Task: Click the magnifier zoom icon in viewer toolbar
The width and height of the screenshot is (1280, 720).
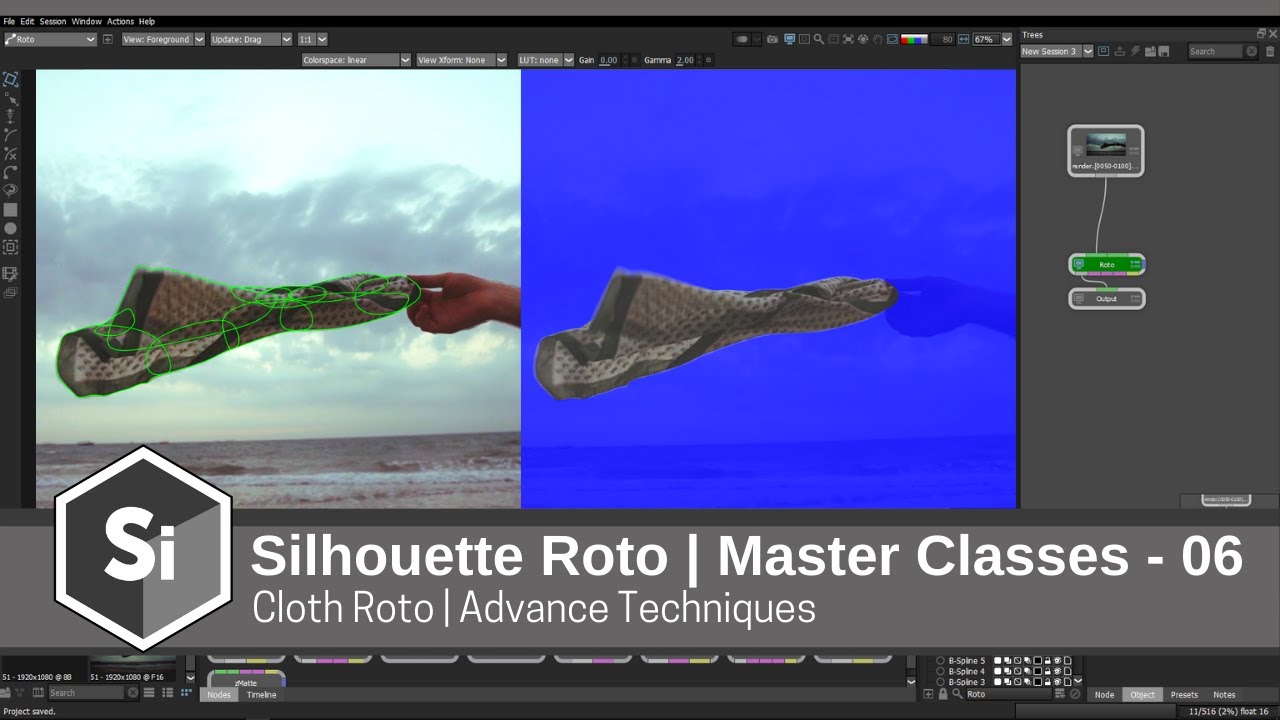Action: pos(819,39)
